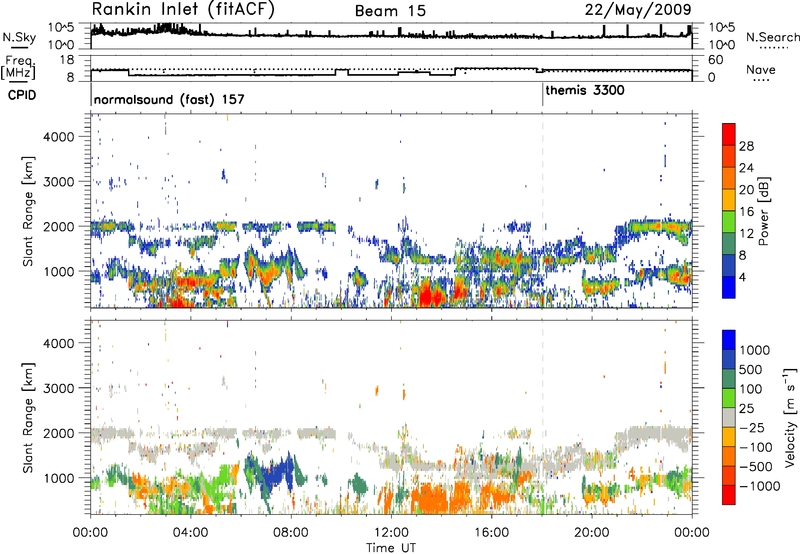Click the '3000' tick of the velocity panel
The image size is (800, 554).
click(x=59, y=388)
